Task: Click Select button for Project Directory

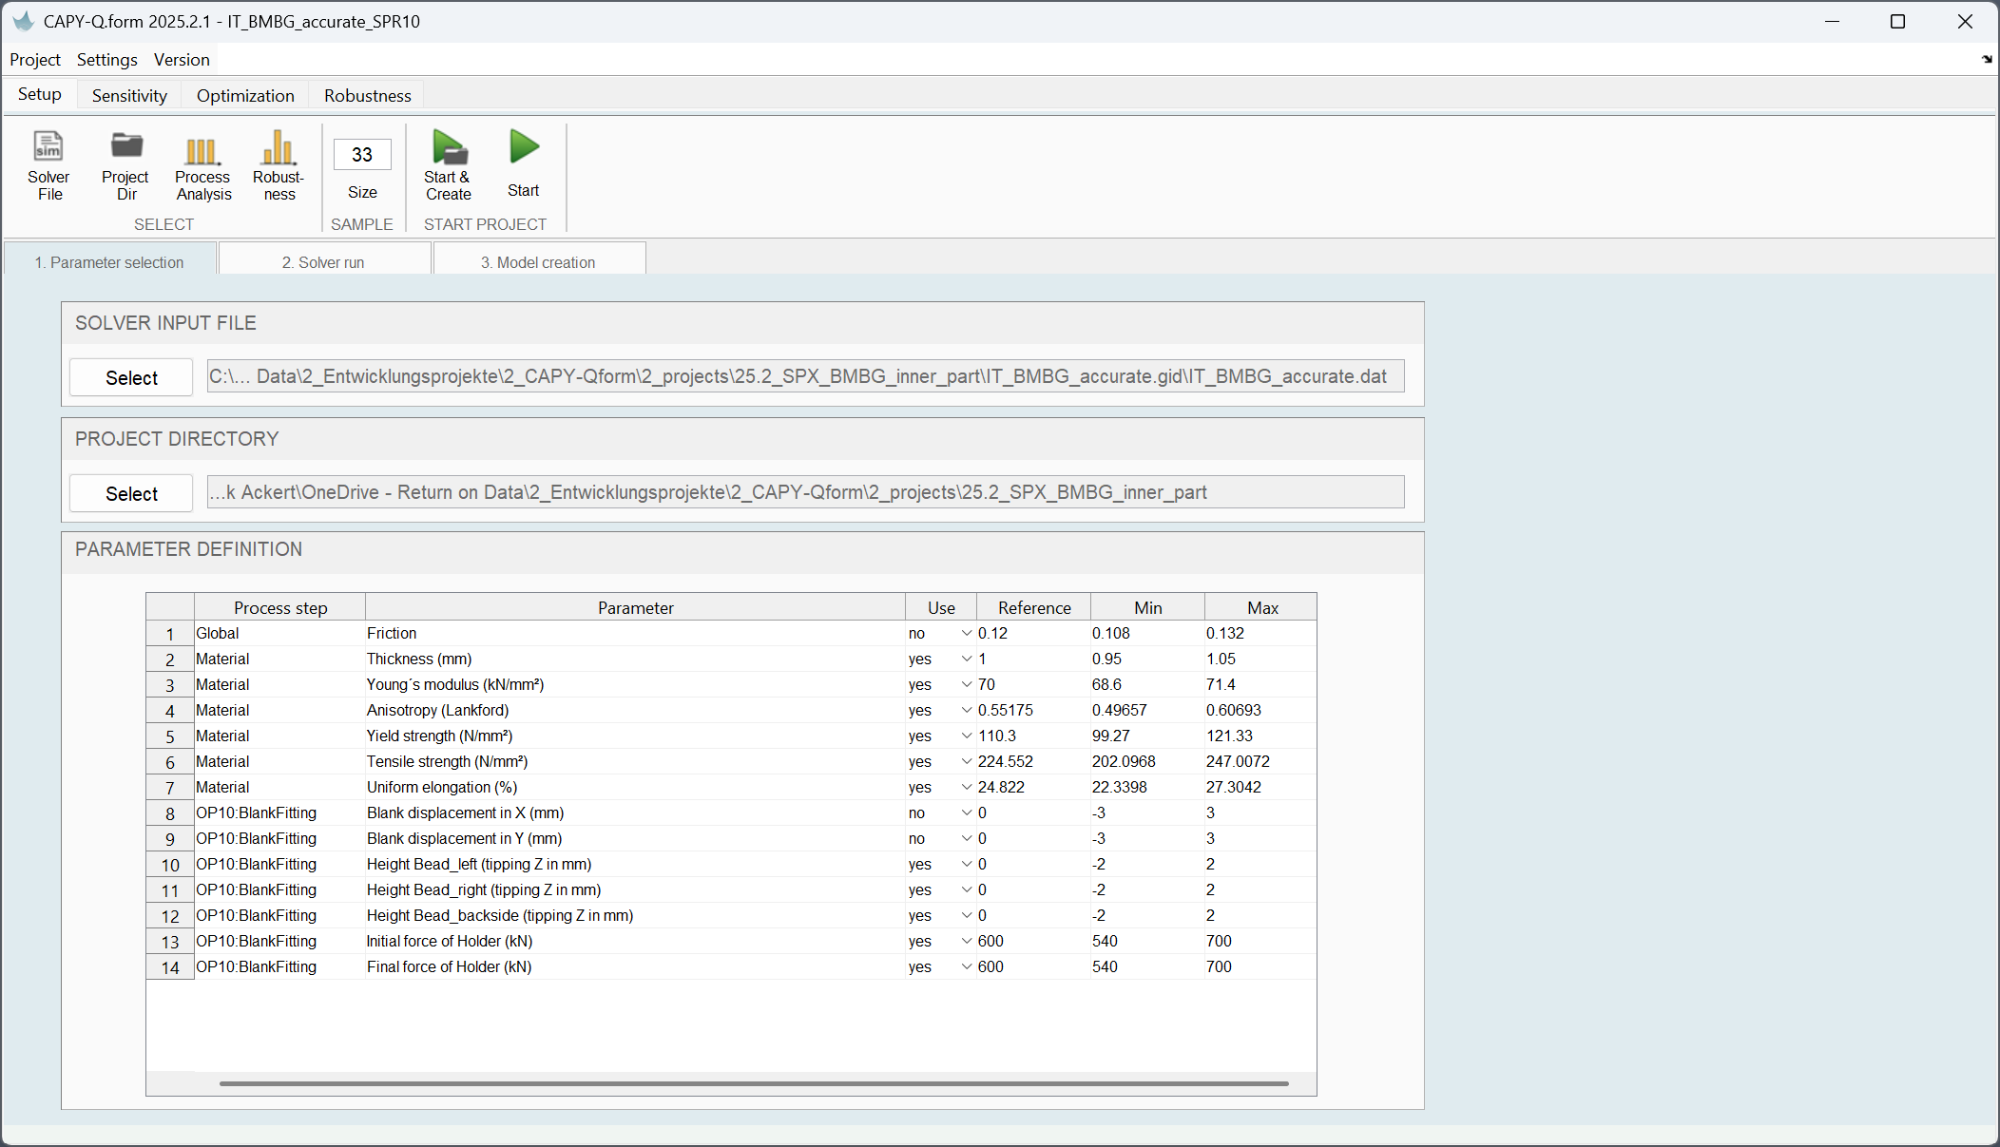Action: tap(131, 494)
